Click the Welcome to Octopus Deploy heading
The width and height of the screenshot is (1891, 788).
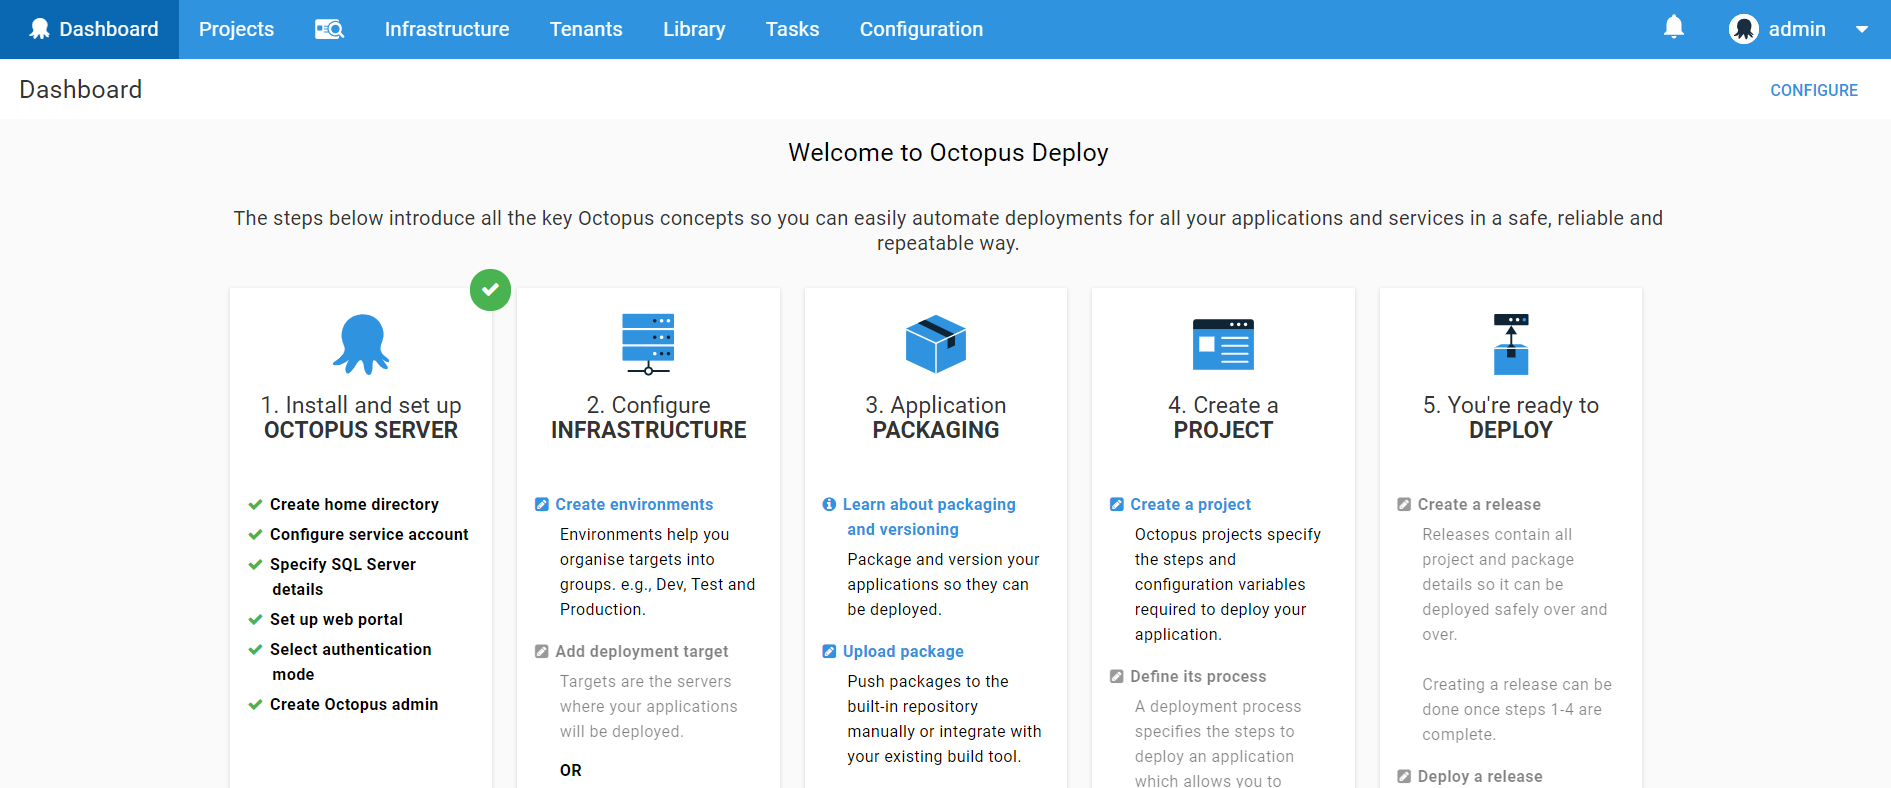948,153
